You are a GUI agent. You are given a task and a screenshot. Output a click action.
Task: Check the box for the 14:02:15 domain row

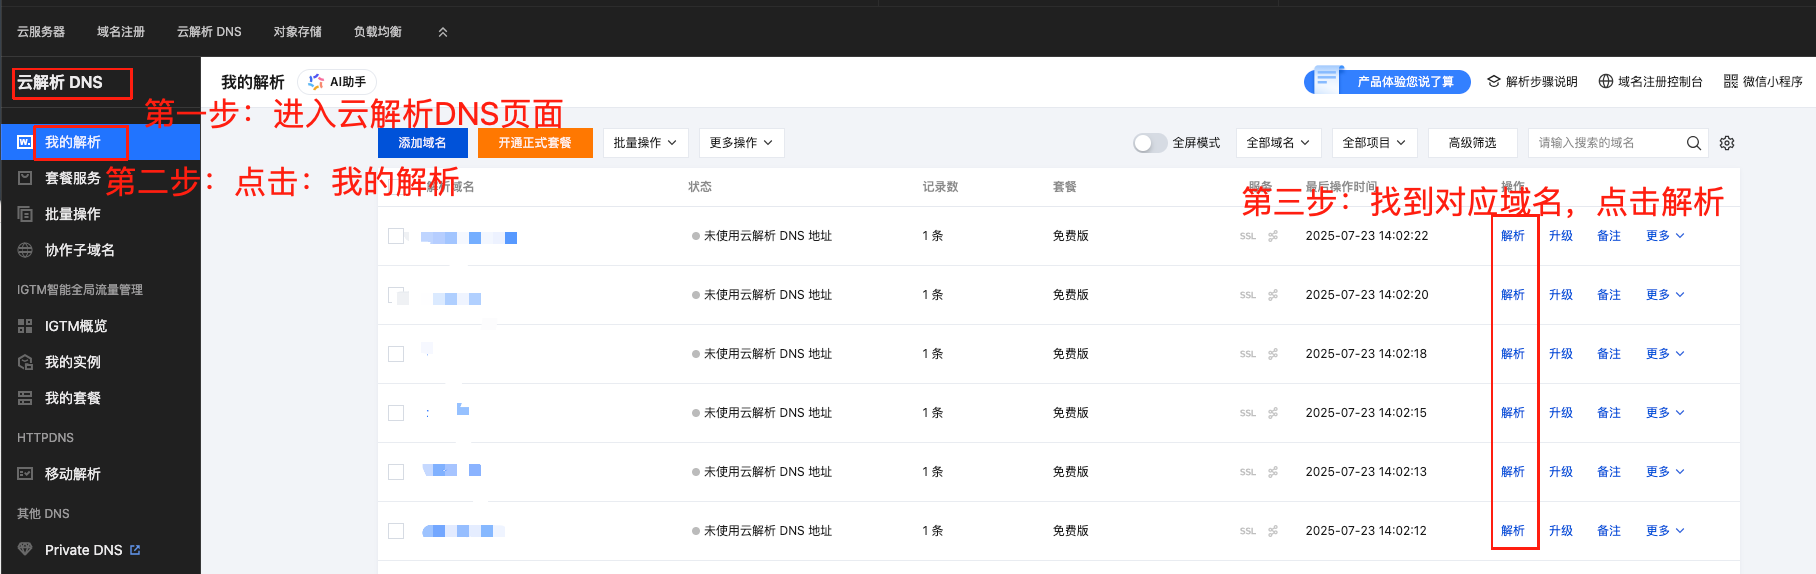pyautogui.click(x=396, y=413)
